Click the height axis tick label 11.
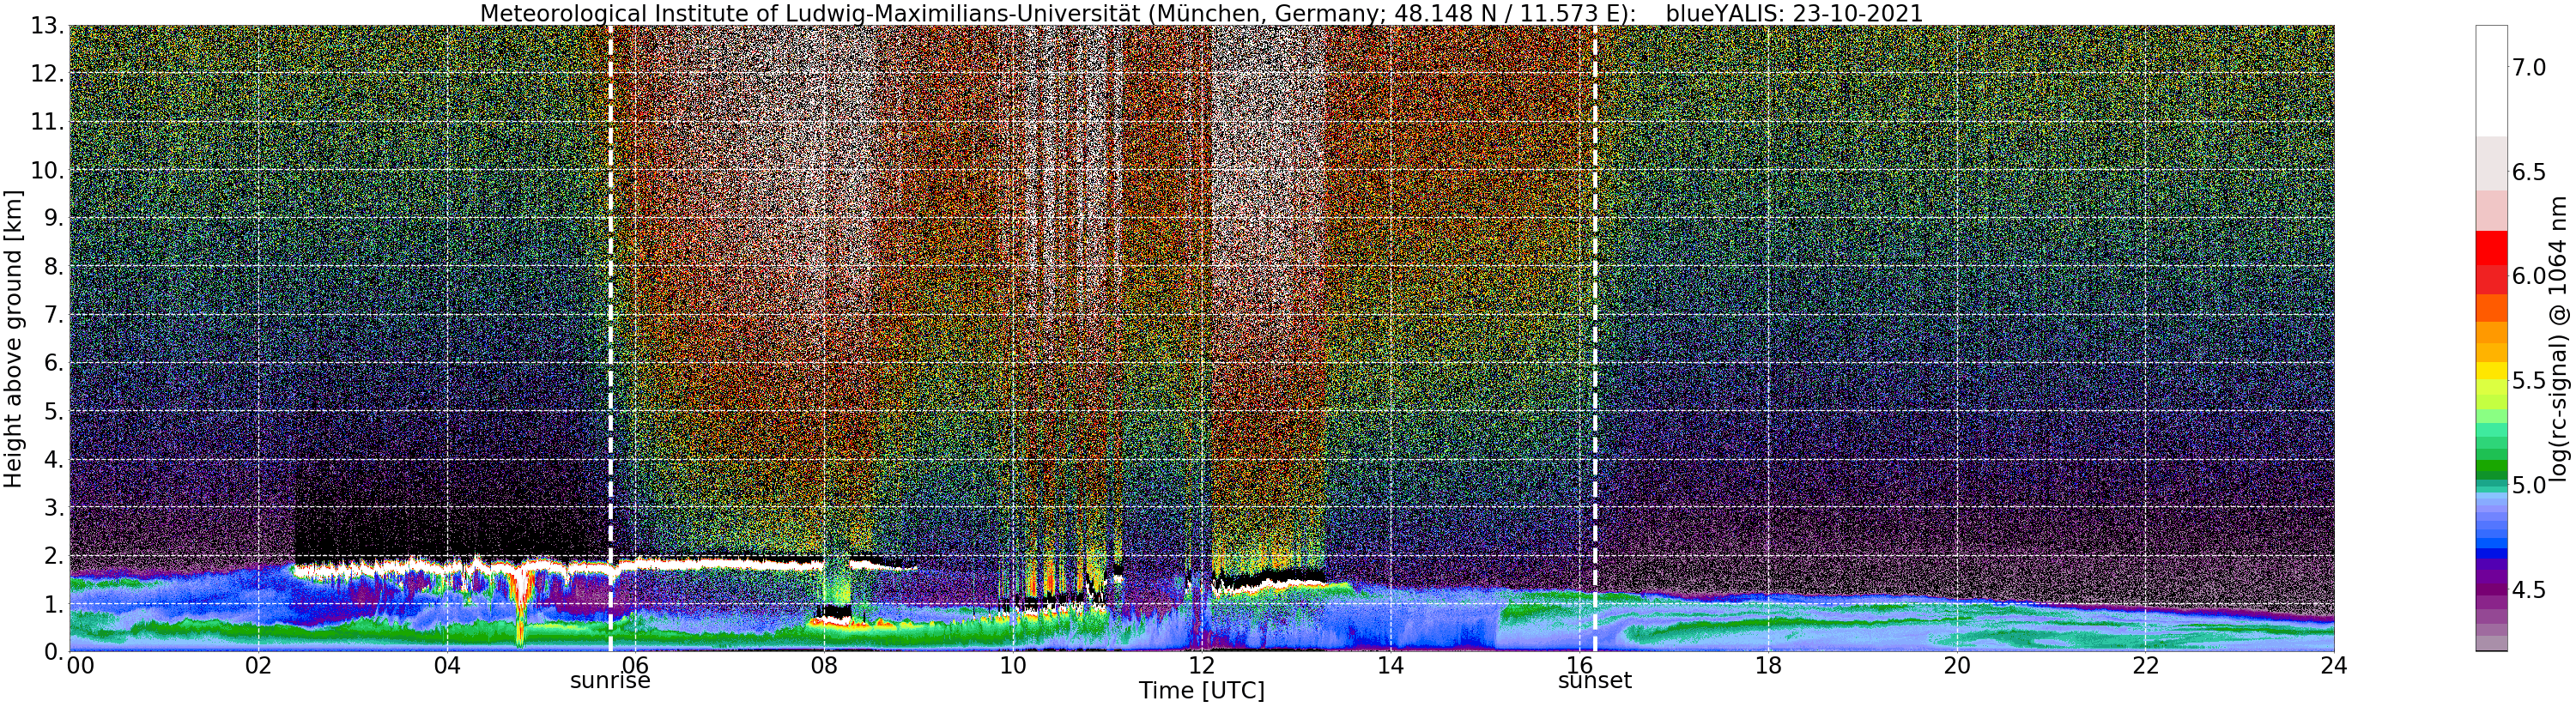2576x707 pixels. (x=48, y=122)
